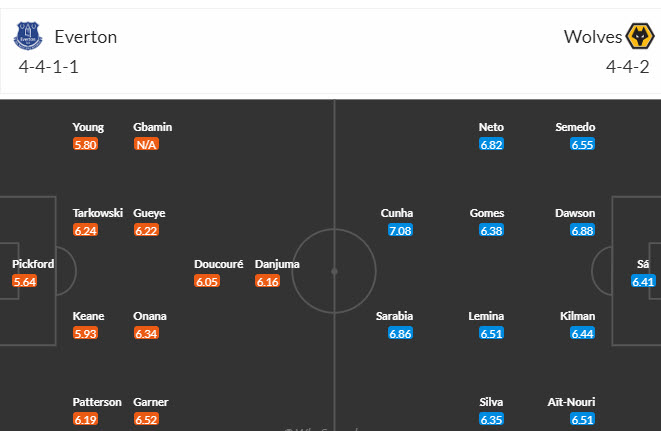This screenshot has height=431, width=661.
Task: Click Gbamin's N/A rating badge
Action: click(146, 144)
